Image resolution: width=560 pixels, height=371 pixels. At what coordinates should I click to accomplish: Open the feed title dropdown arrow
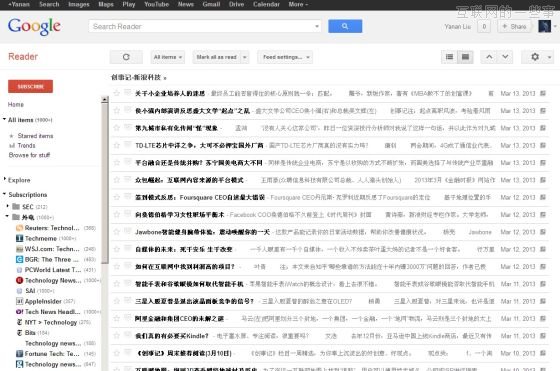point(165,78)
